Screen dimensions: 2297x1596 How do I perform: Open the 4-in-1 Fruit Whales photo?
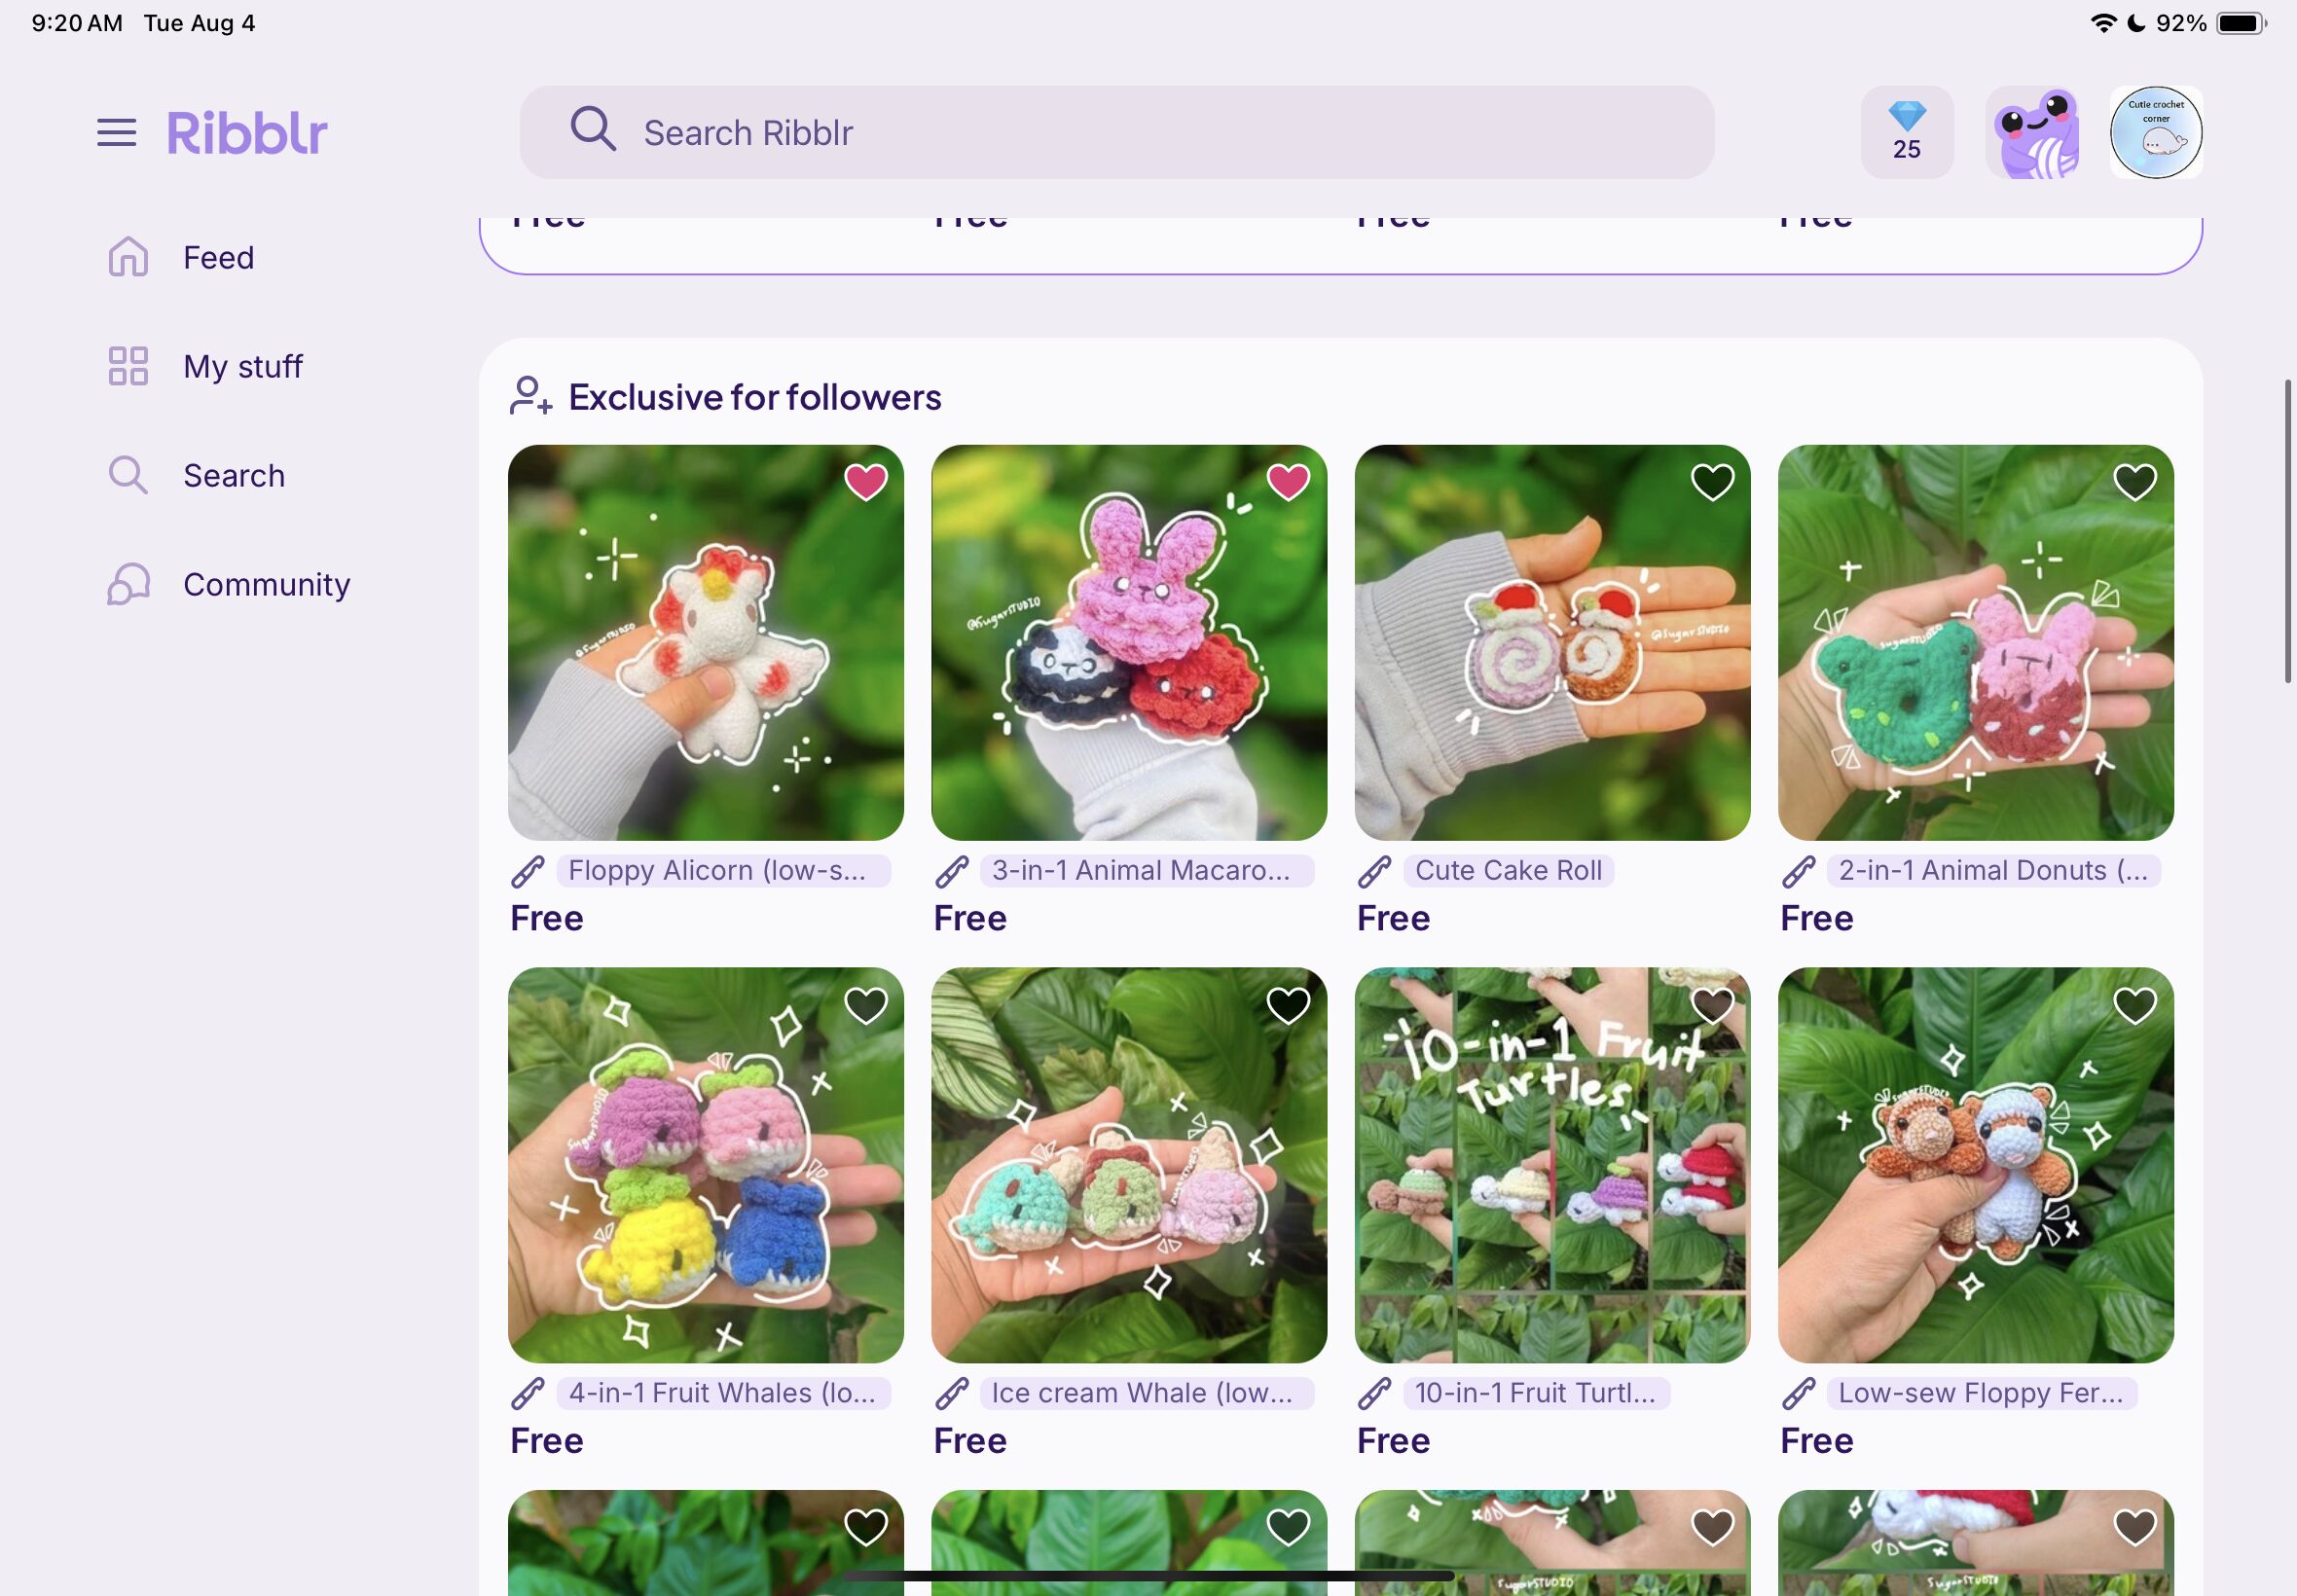[x=706, y=1165]
